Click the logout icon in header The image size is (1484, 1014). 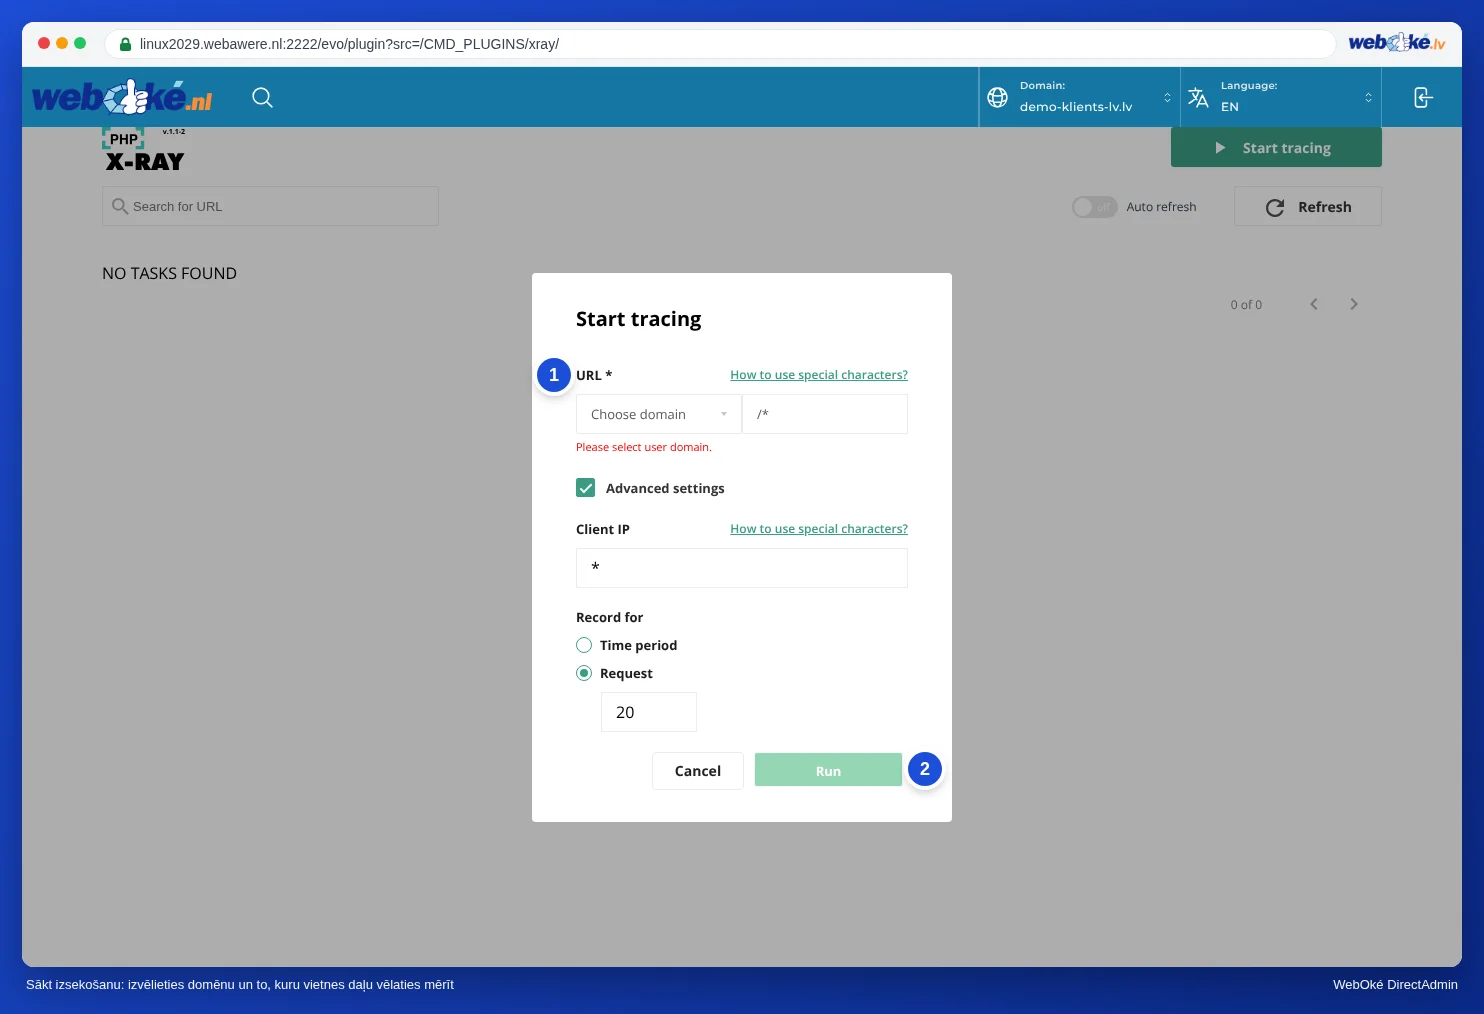pyautogui.click(x=1423, y=97)
